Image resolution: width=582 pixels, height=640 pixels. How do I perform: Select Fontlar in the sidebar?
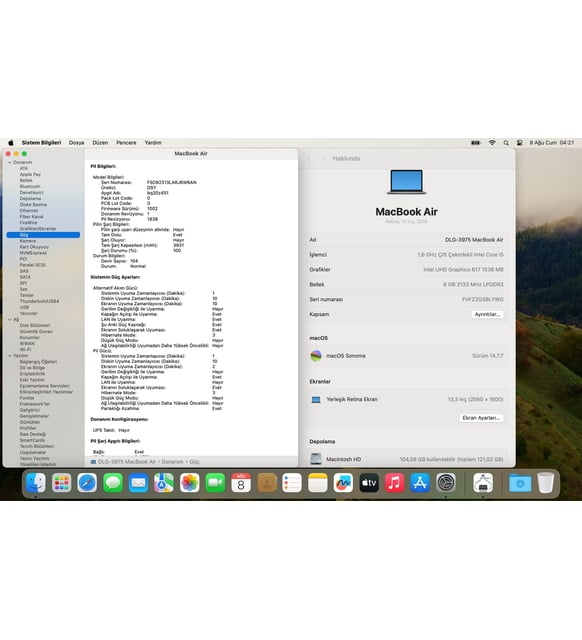[27, 398]
